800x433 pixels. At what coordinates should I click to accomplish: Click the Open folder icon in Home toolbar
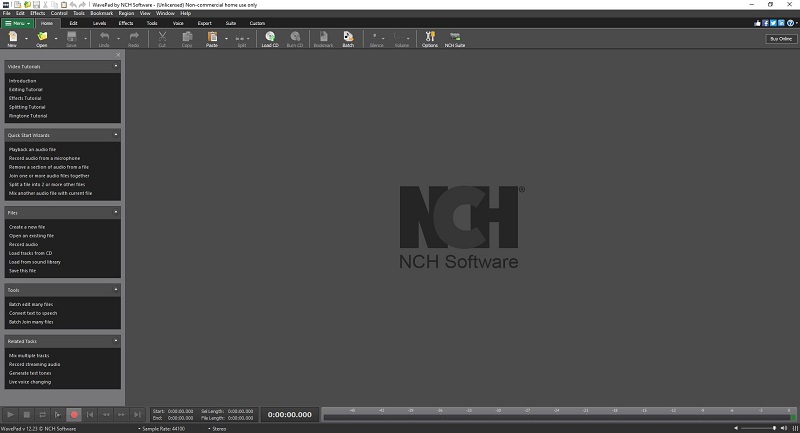(42, 36)
